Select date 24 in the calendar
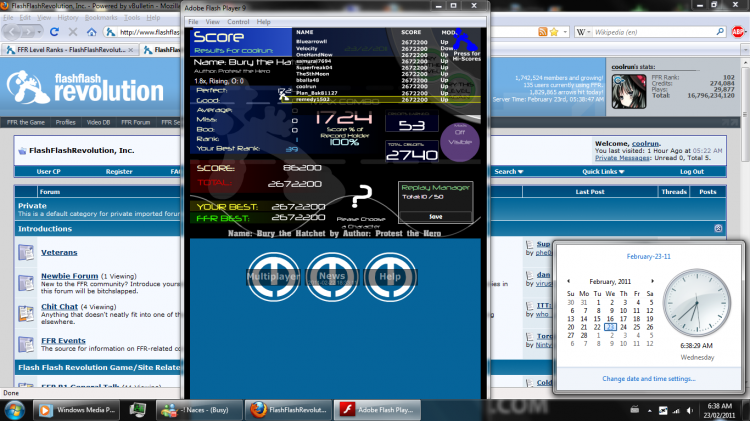The image size is (750, 421). (x=623, y=327)
